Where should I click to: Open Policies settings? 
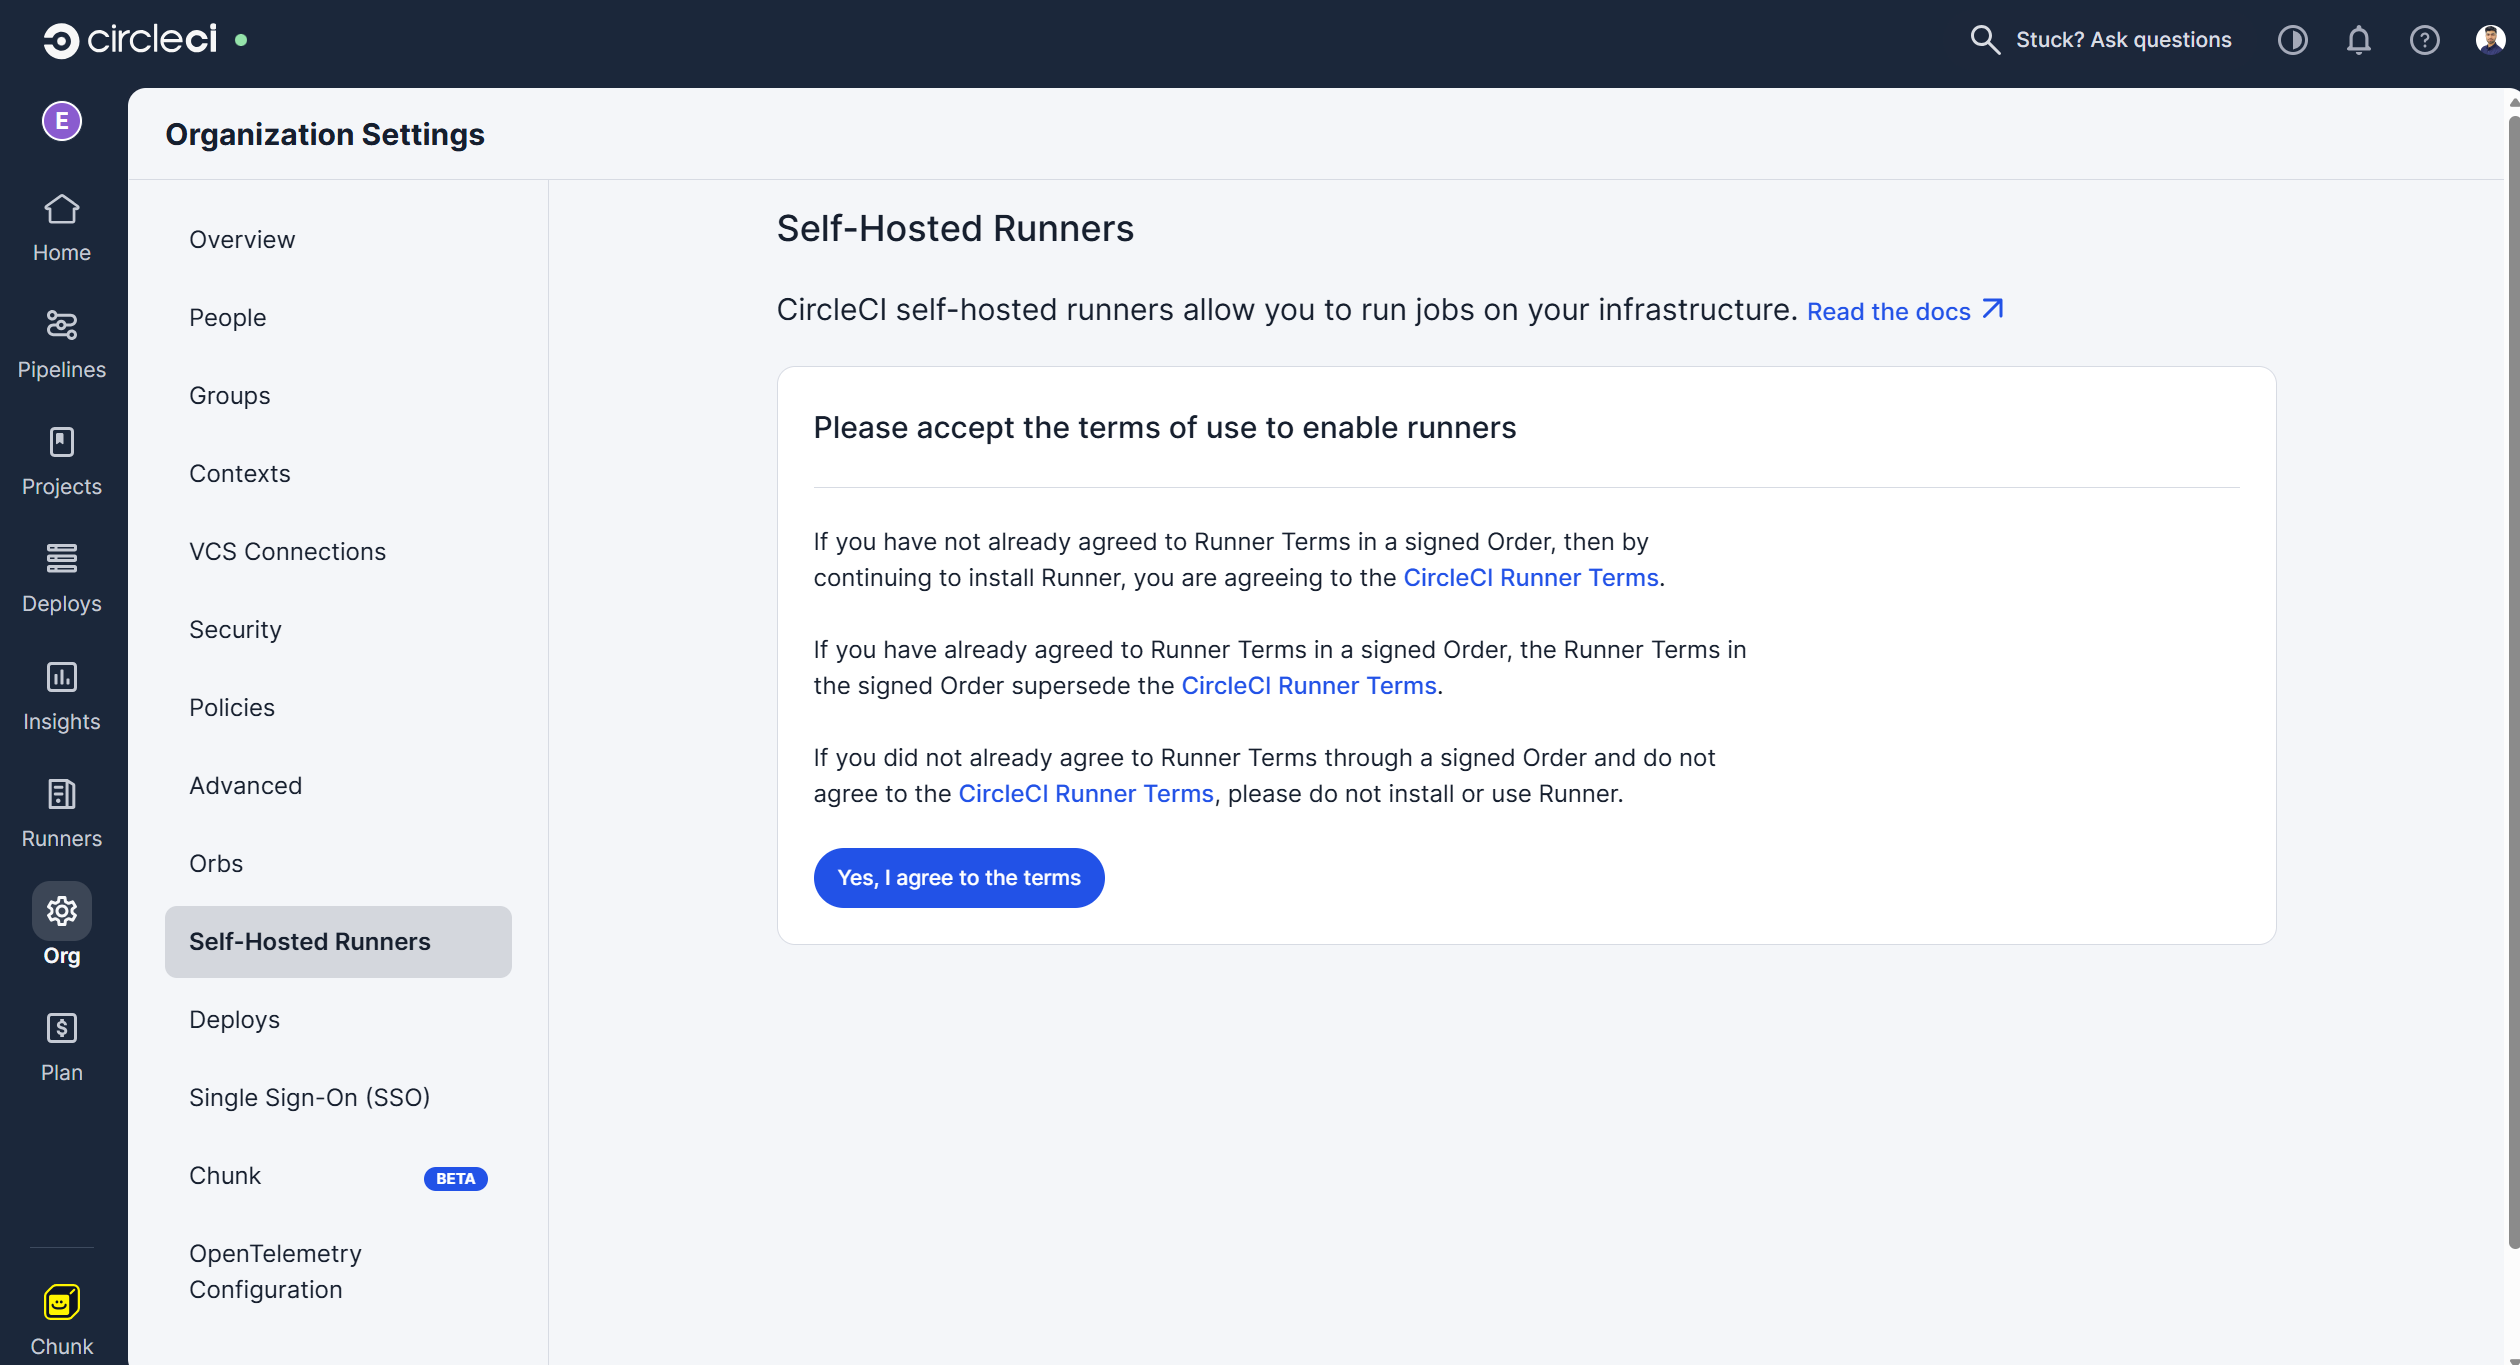click(338, 708)
